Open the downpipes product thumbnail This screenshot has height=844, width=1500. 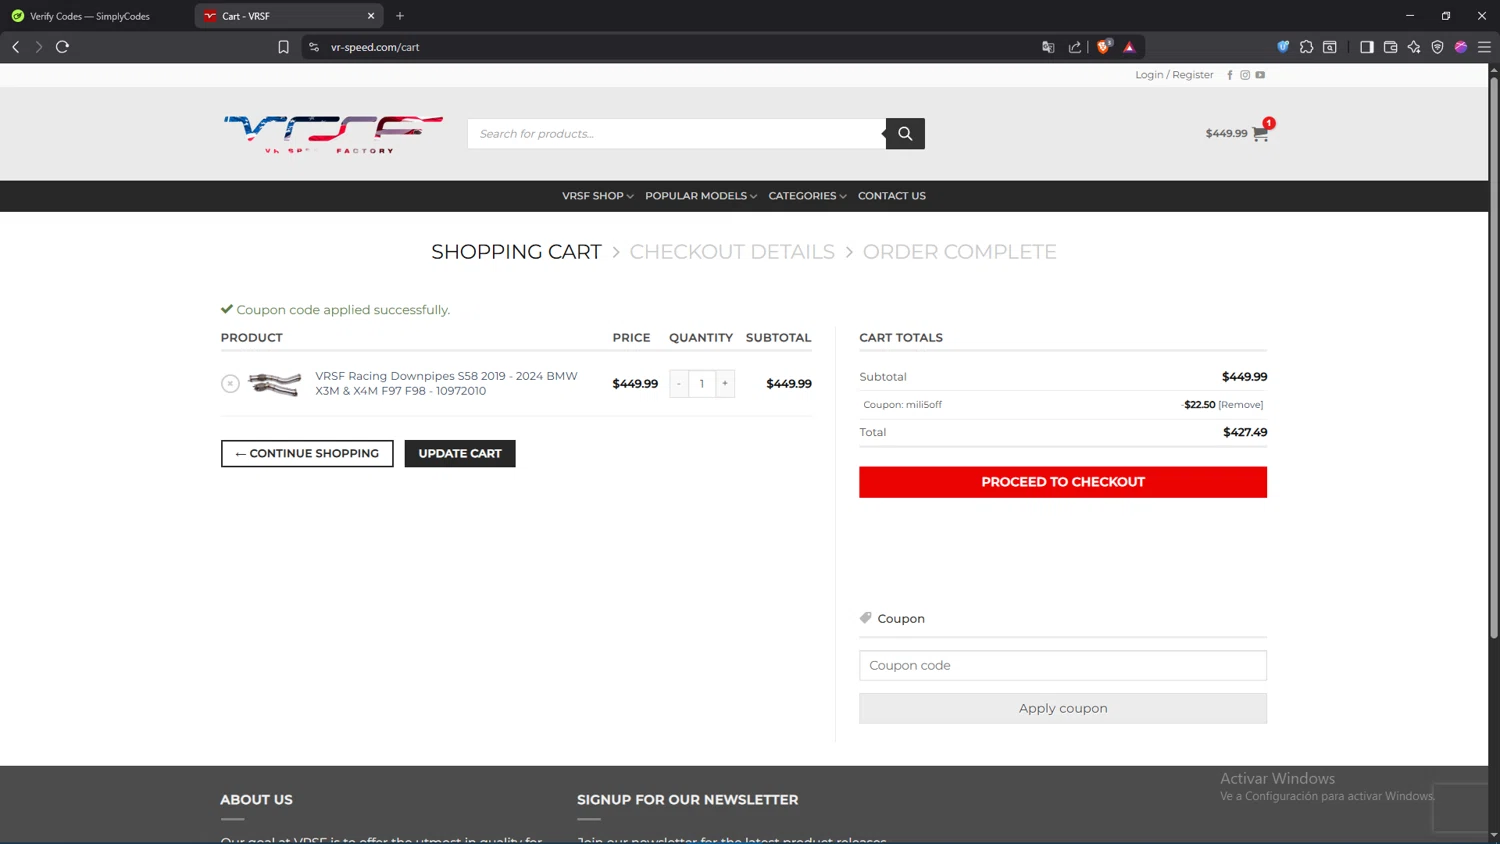click(x=274, y=384)
